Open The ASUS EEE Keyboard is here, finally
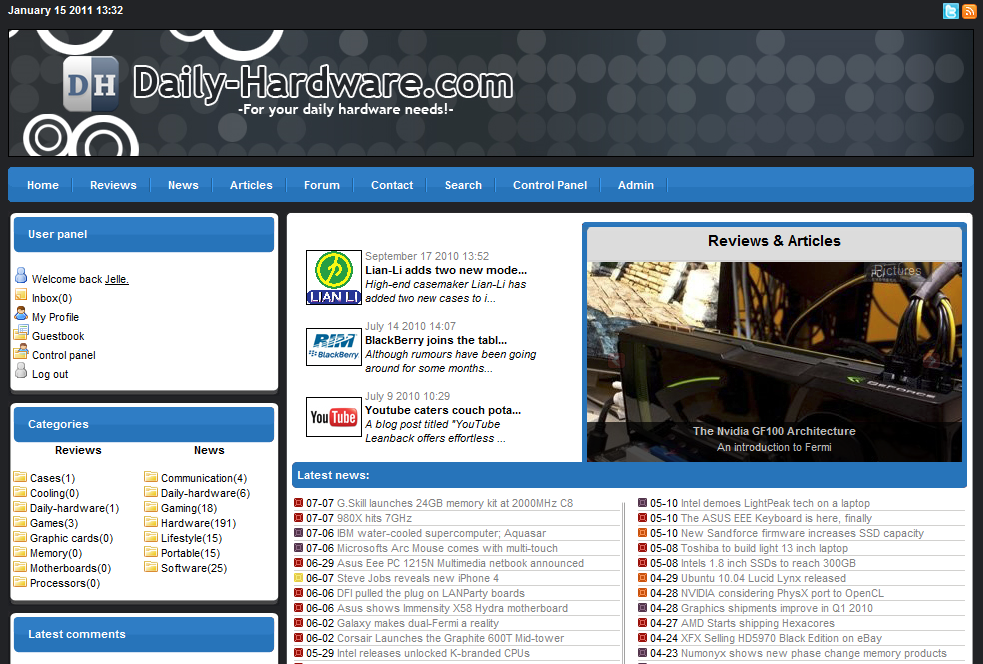The width and height of the screenshot is (983, 664). coord(776,518)
